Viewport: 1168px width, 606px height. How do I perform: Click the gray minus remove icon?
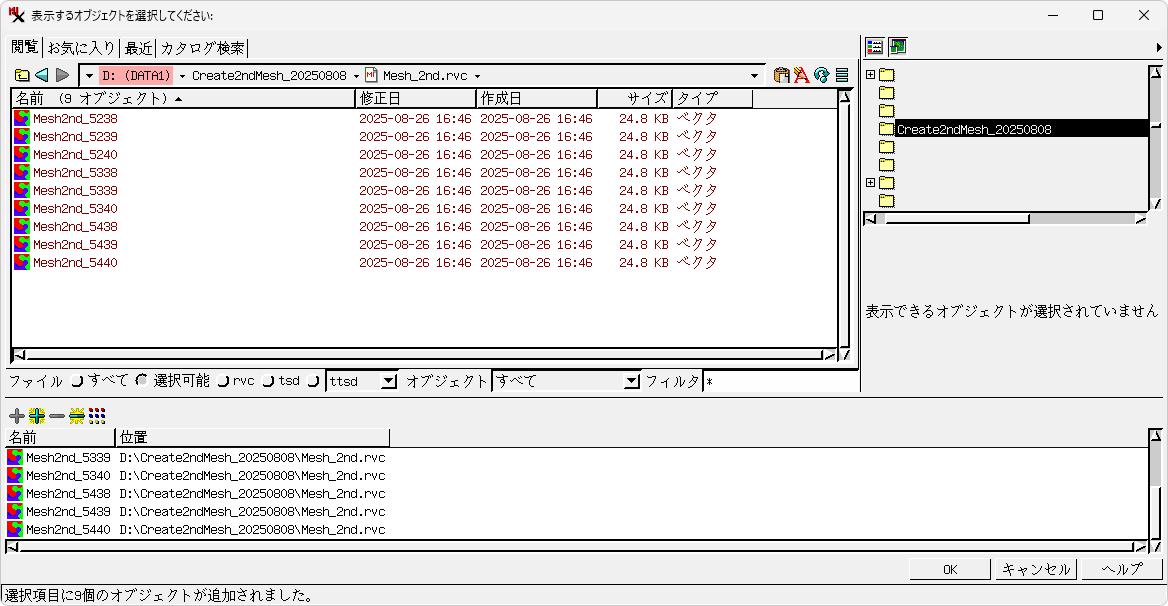(57, 416)
